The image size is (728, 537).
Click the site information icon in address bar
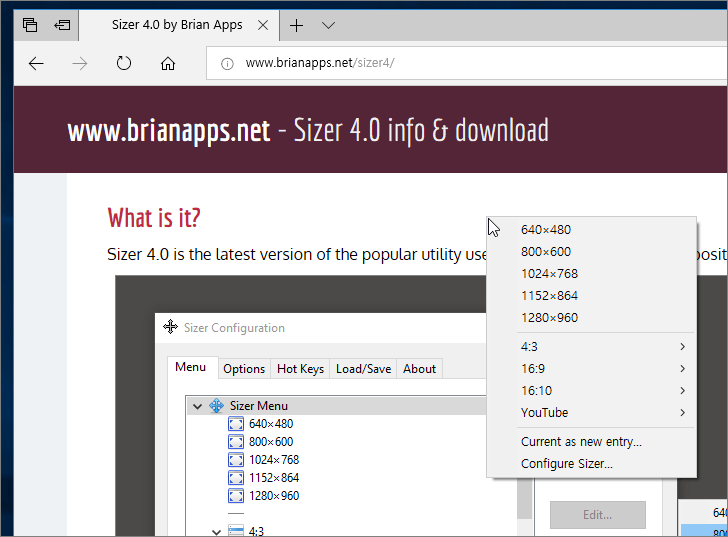point(227,63)
